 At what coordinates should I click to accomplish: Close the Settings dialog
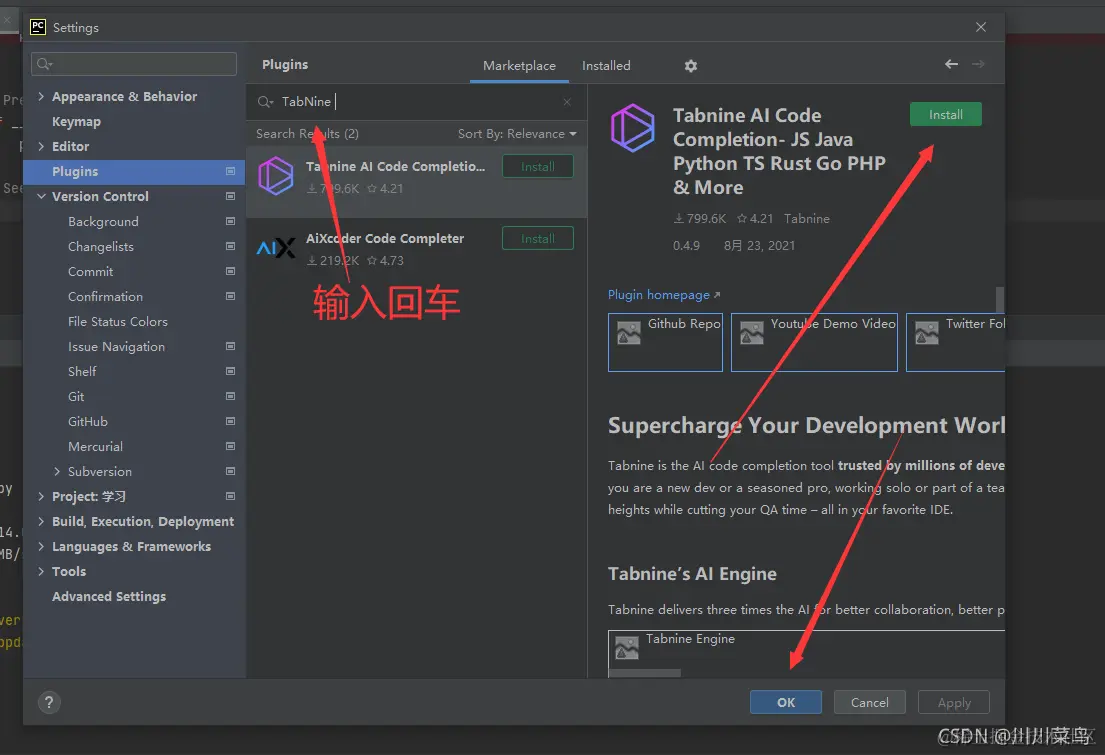(980, 27)
